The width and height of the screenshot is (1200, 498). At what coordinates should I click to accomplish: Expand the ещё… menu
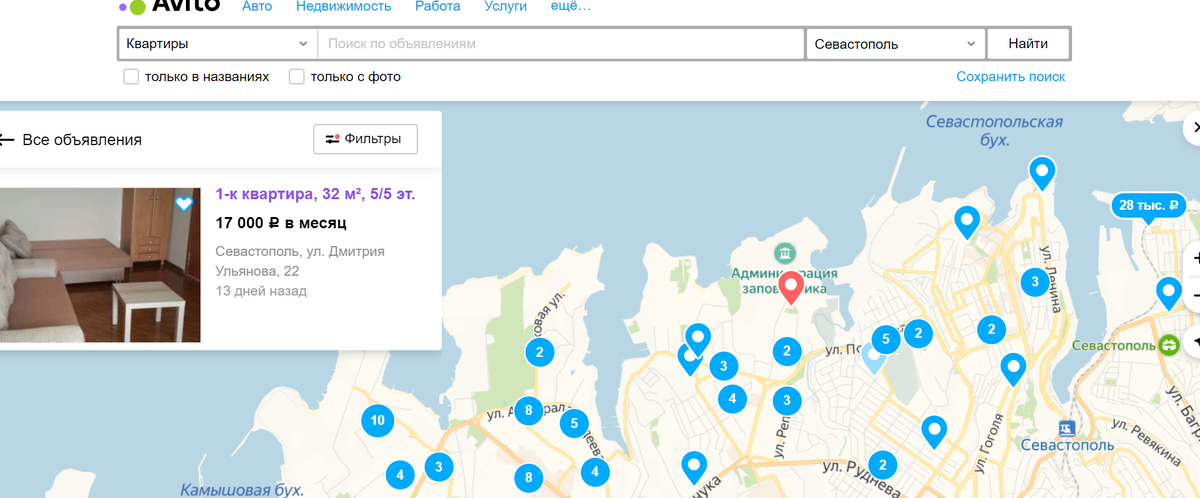[570, 6]
